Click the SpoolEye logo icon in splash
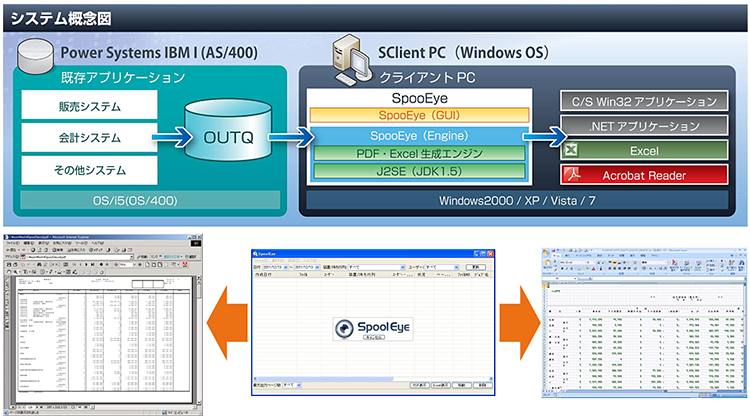The height and width of the screenshot is (420, 750). tap(344, 328)
